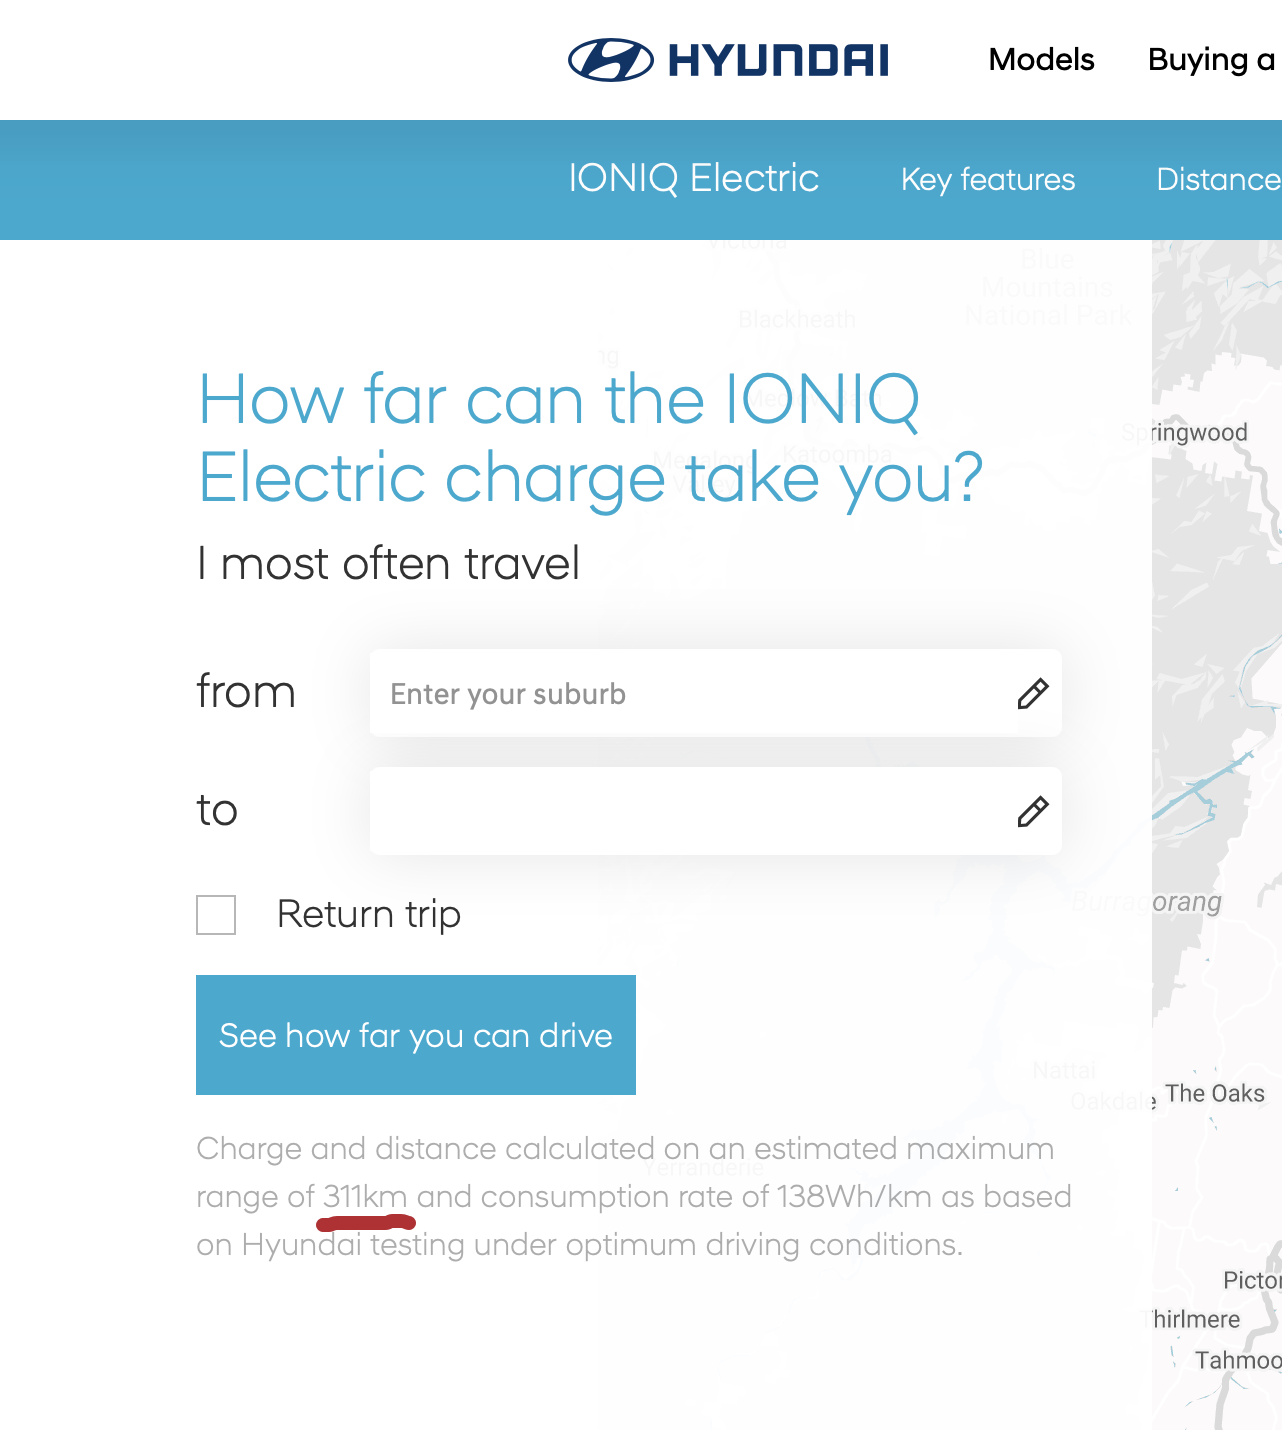1282x1430 pixels.
Task: Click Tahmoor label on the map
Action: pos(1238,1360)
